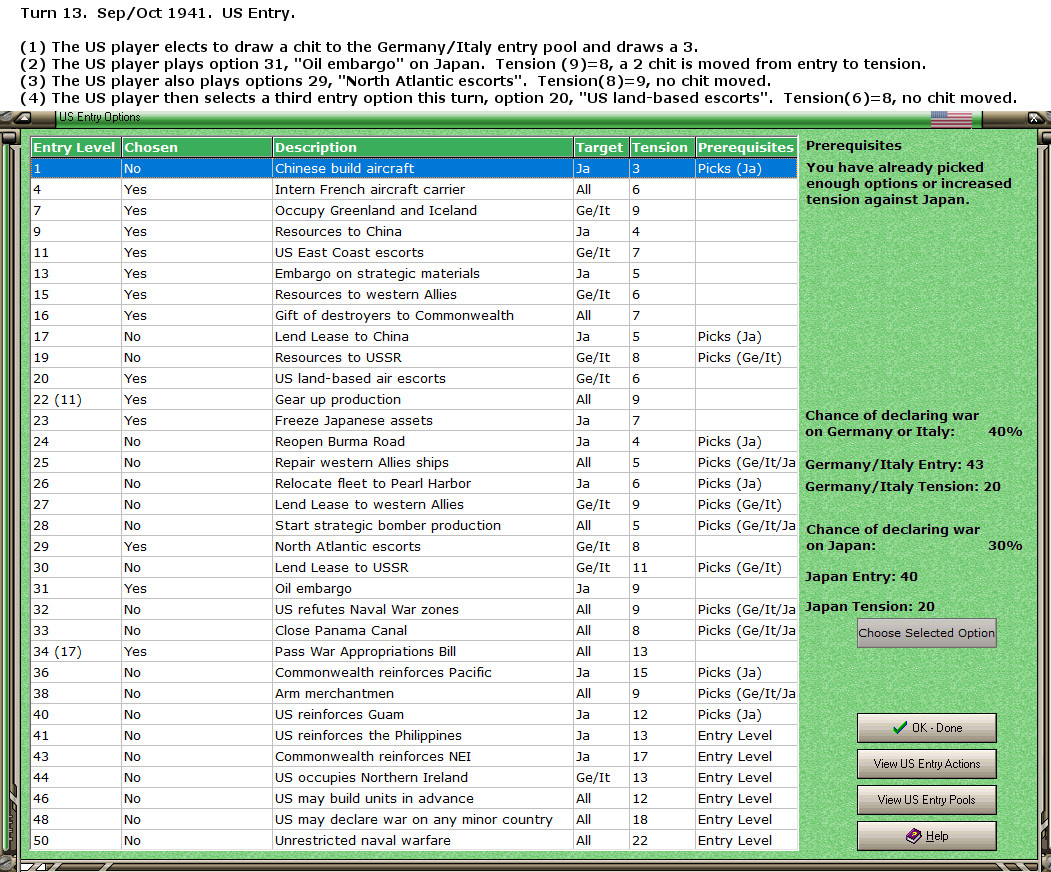Select the Intern French aircraft carrier option
The image size is (1051, 872).
point(414,190)
